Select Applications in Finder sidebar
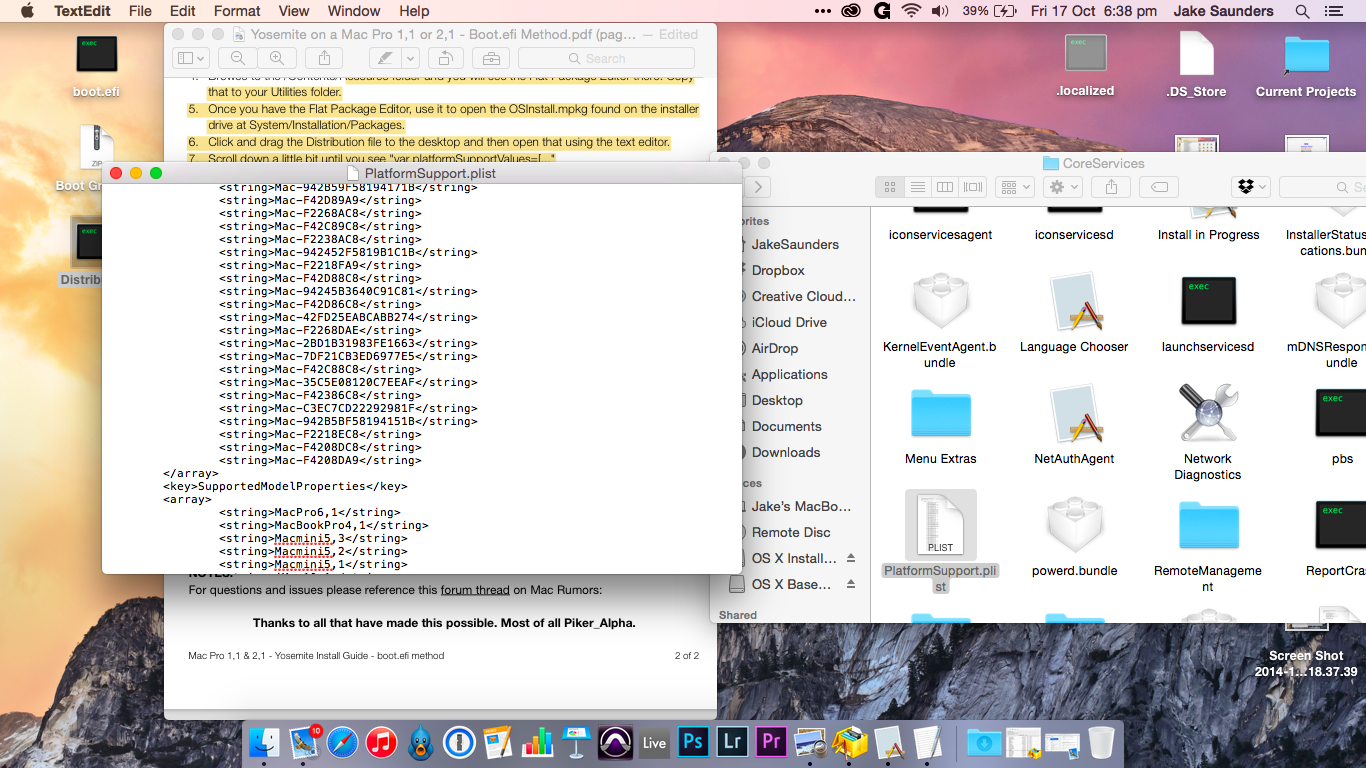Image resolution: width=1366 pixels, height=768 pixels. (x=790, y=374)
